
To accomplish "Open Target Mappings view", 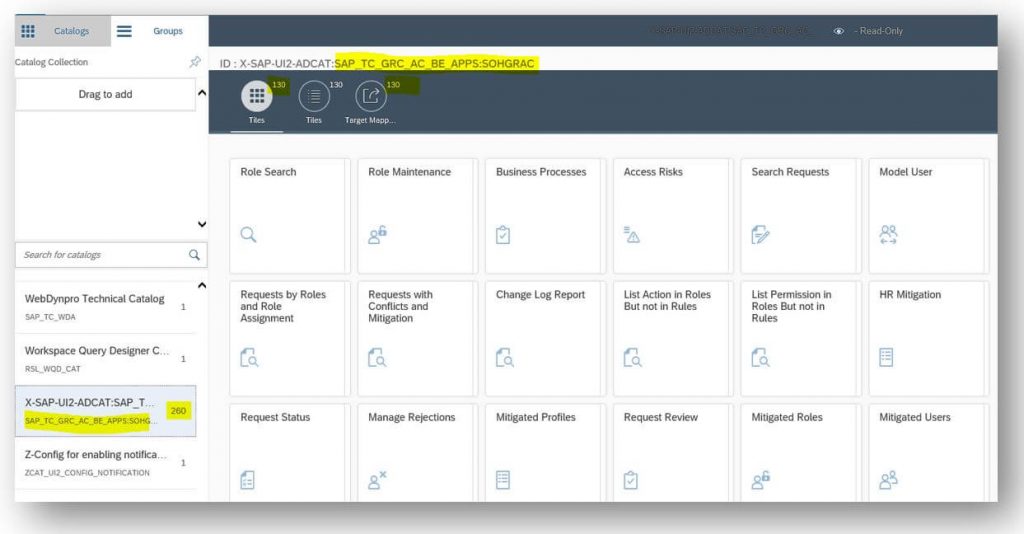I will point(371,97).
